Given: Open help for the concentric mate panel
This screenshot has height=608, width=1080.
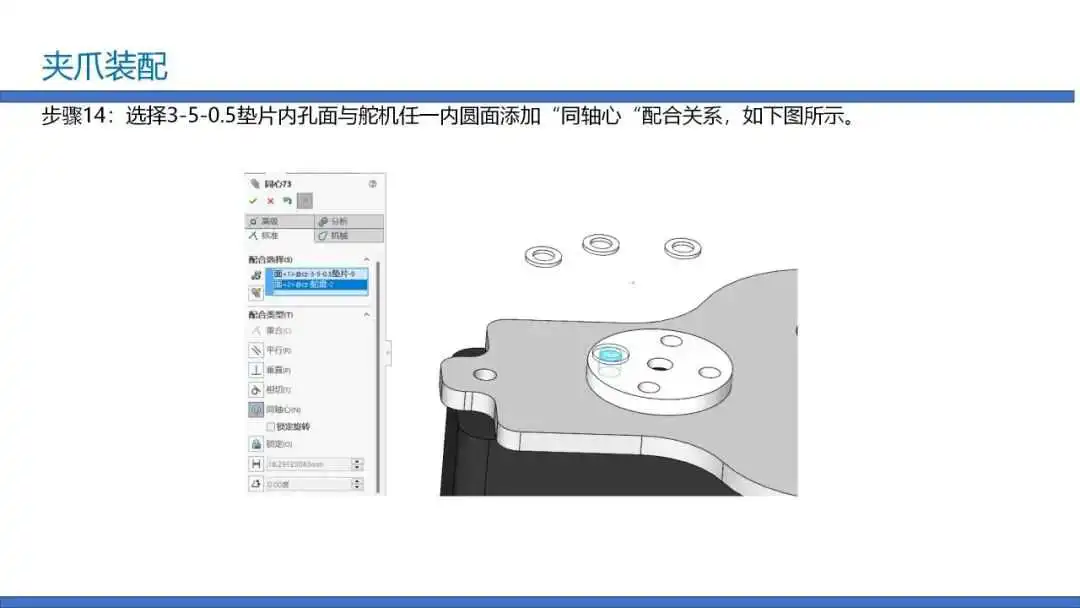Looking at the screenshot, I should [x=373, y=184].
